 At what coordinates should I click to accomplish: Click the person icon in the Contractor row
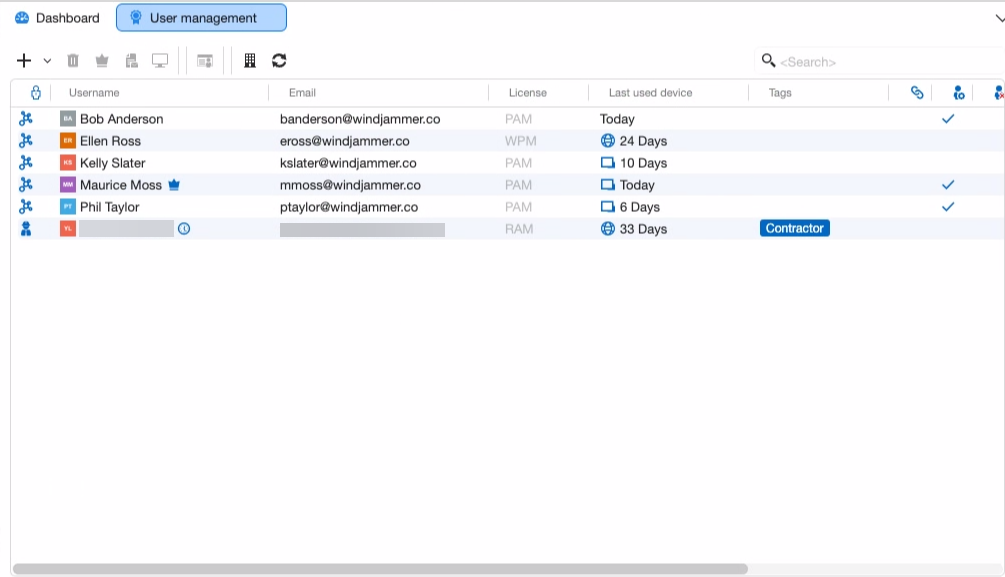tap(26, 228)
